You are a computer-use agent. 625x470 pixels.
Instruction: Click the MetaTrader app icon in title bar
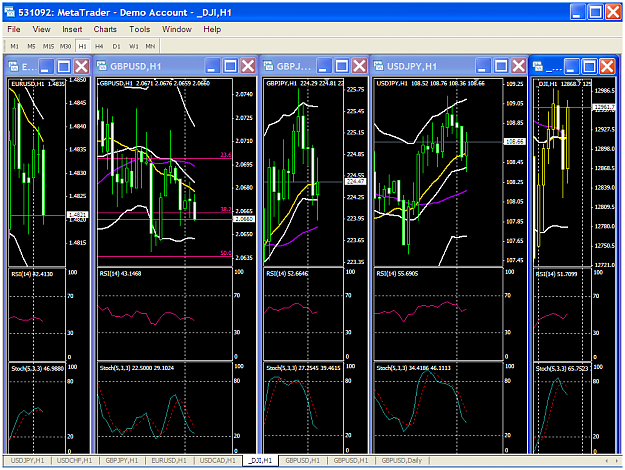point(10,12)
